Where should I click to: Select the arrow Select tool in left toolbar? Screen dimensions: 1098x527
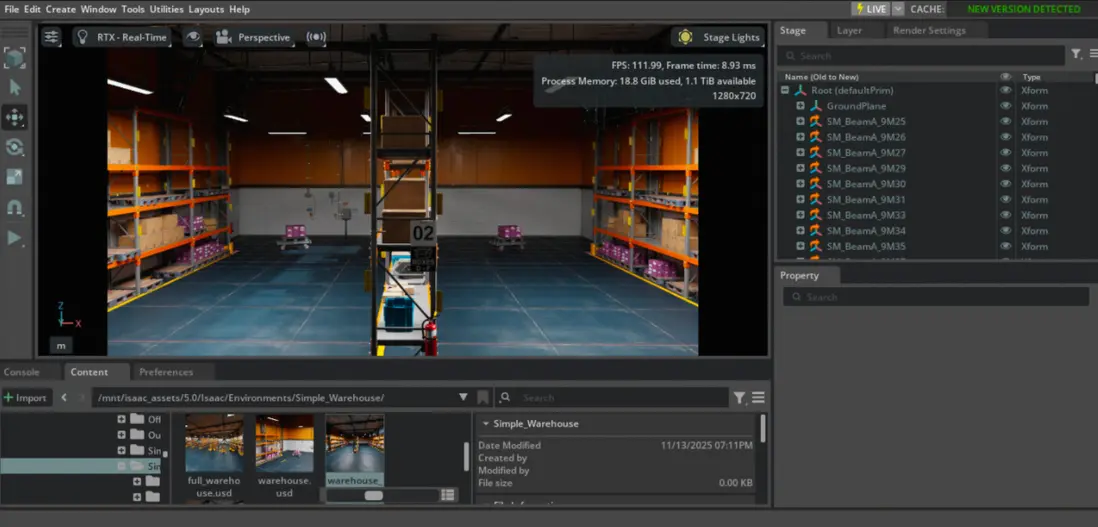(x=15, y=87)
